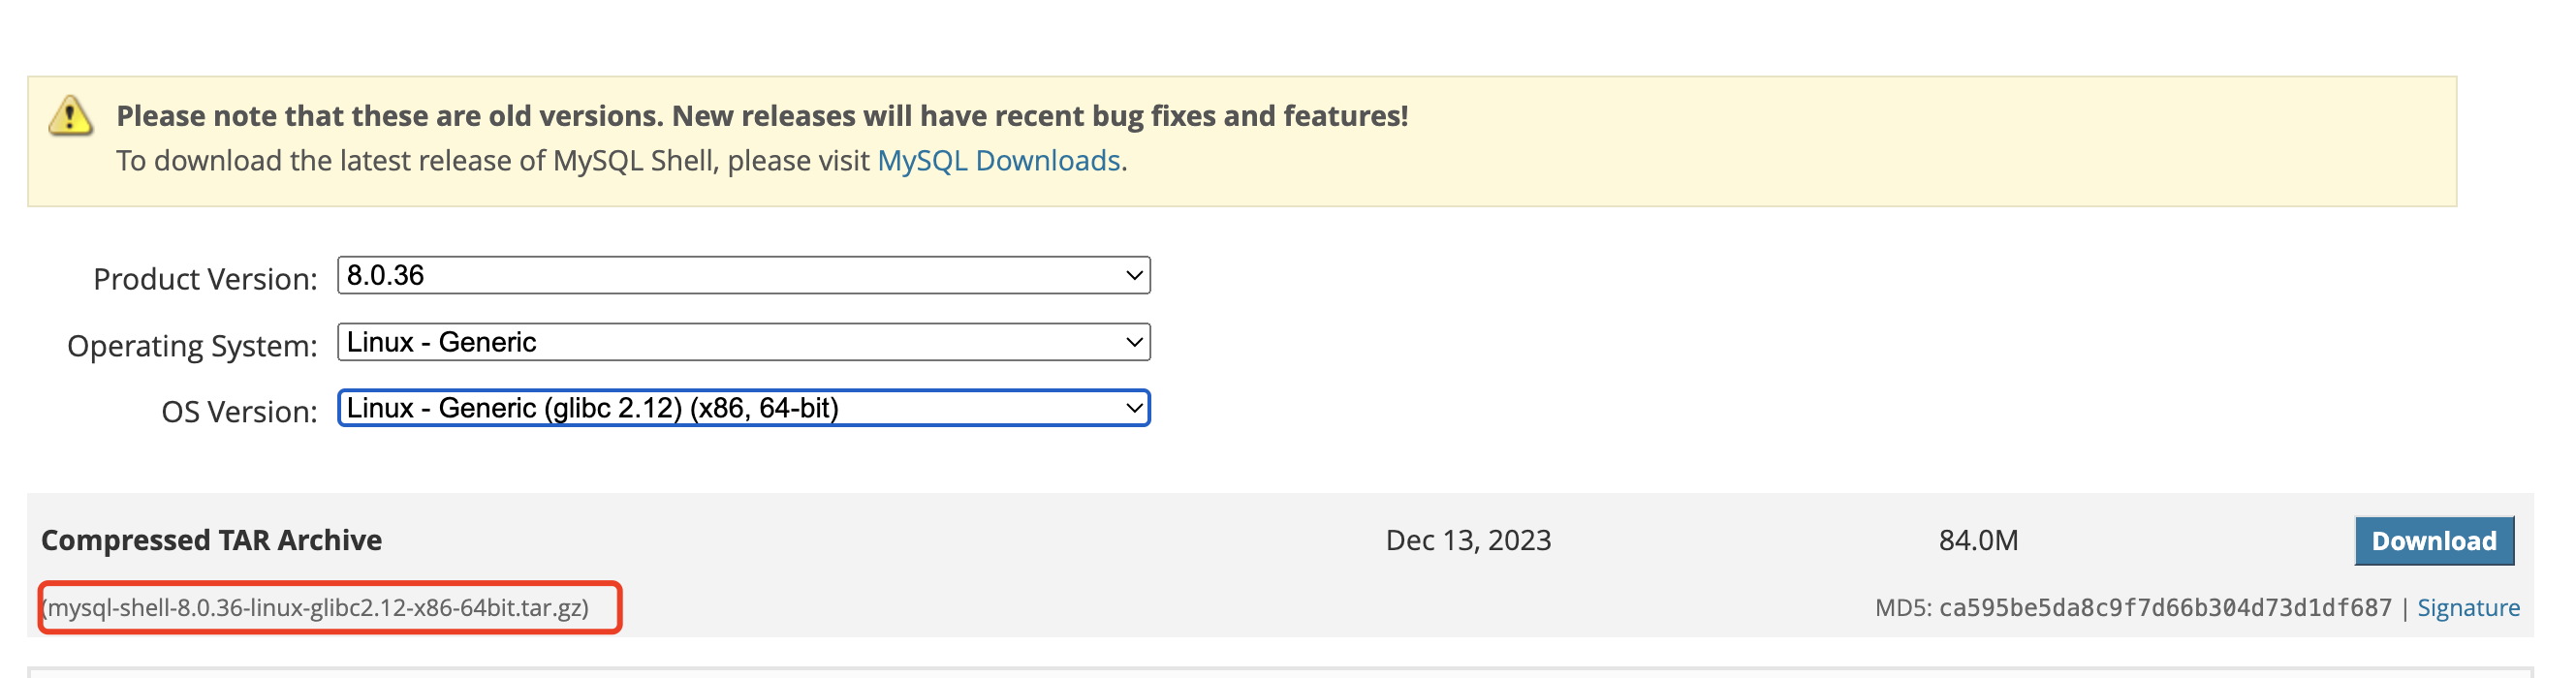Screen dimensions: 2576x678
Task: Click the mysql-shell tar.gz filename text
Action: [x=317, y=608]
